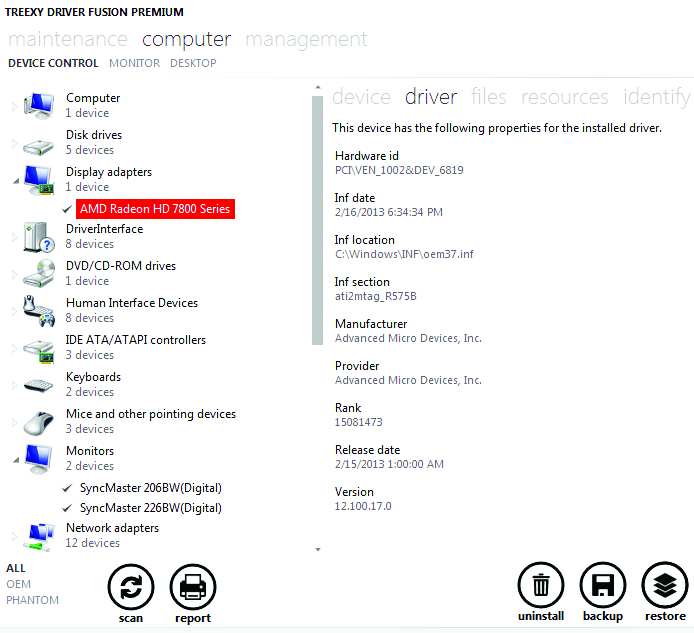Click Inf location C:\Windows\INF\oem37.inf
This screenshot has width=694, height=633.
pyautogui.click(x=404, y=254)
